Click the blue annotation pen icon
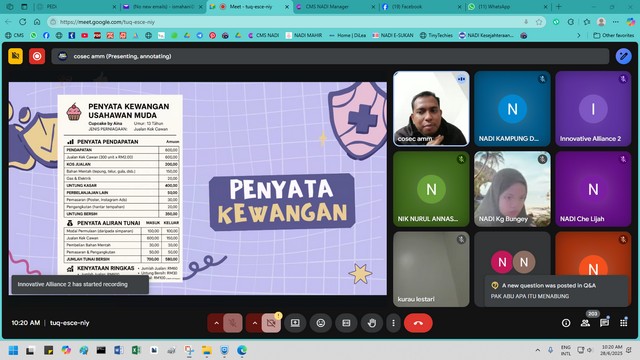This screenshot has height=360, width=640. click(x=623, y=56)
